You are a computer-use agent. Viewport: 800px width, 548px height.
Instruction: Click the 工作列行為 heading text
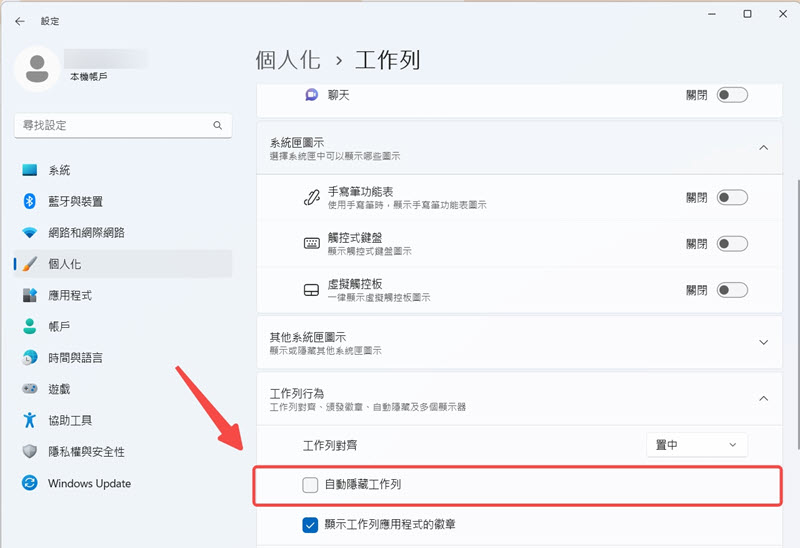(x=296, y=393)
